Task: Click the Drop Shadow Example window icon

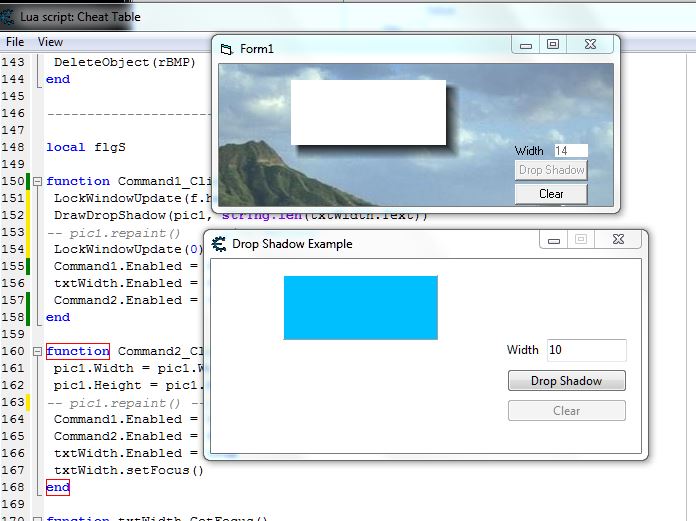Action: [218, 243]
